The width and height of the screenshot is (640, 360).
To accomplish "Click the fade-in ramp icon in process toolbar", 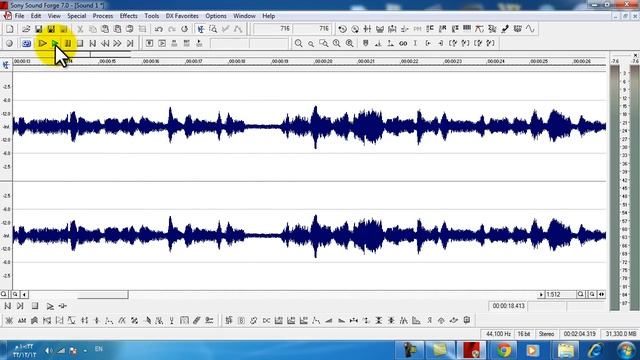I will click(329, 320).
